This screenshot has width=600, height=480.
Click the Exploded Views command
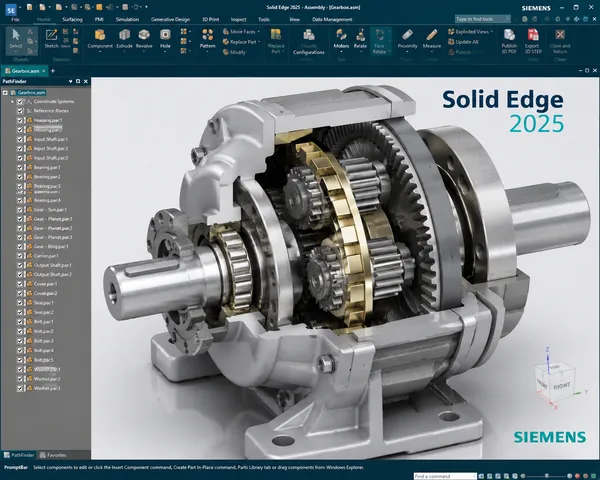click(x=468, y=32)
